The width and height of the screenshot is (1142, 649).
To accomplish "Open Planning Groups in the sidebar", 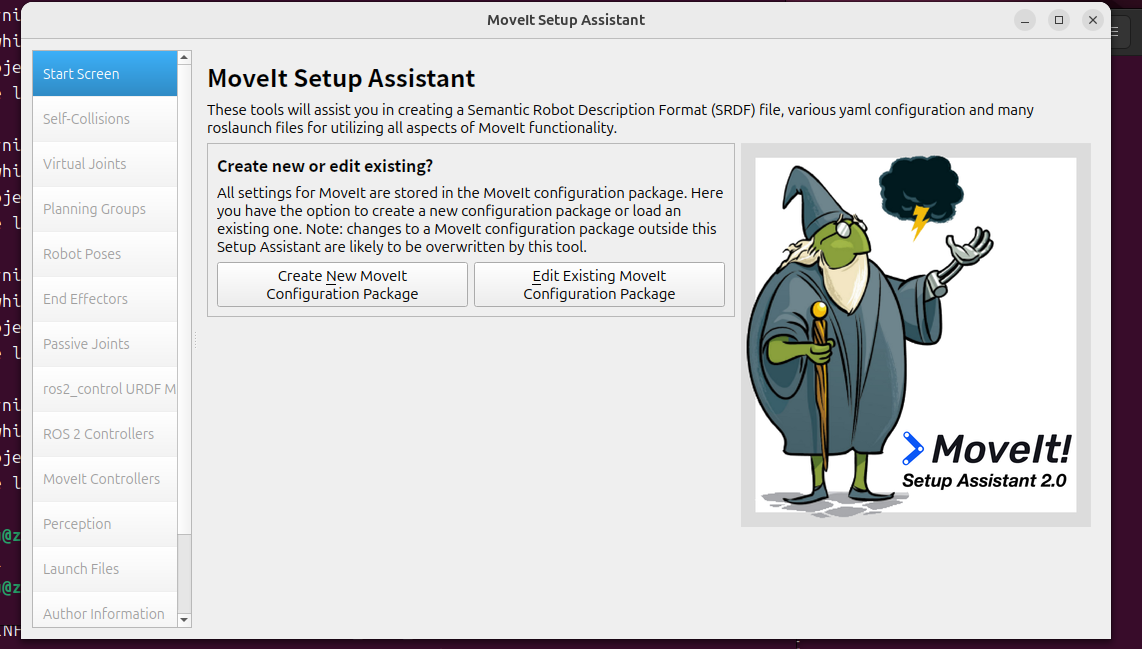I will pos(105,209).
